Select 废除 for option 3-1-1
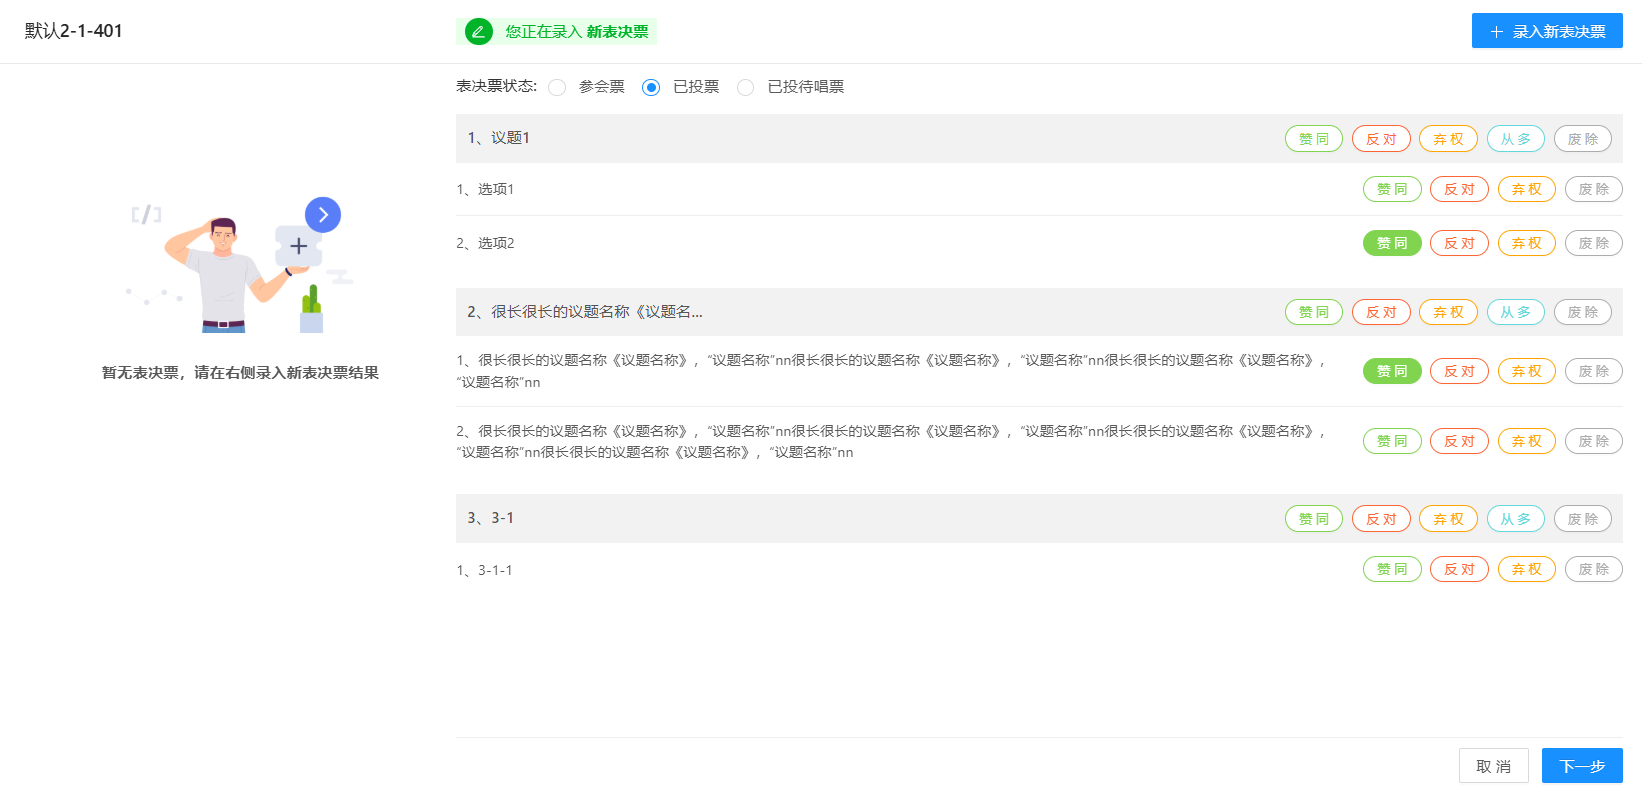Image resolution: width=1642 pixels, height=788 pixels. (x=1593, y=569)
